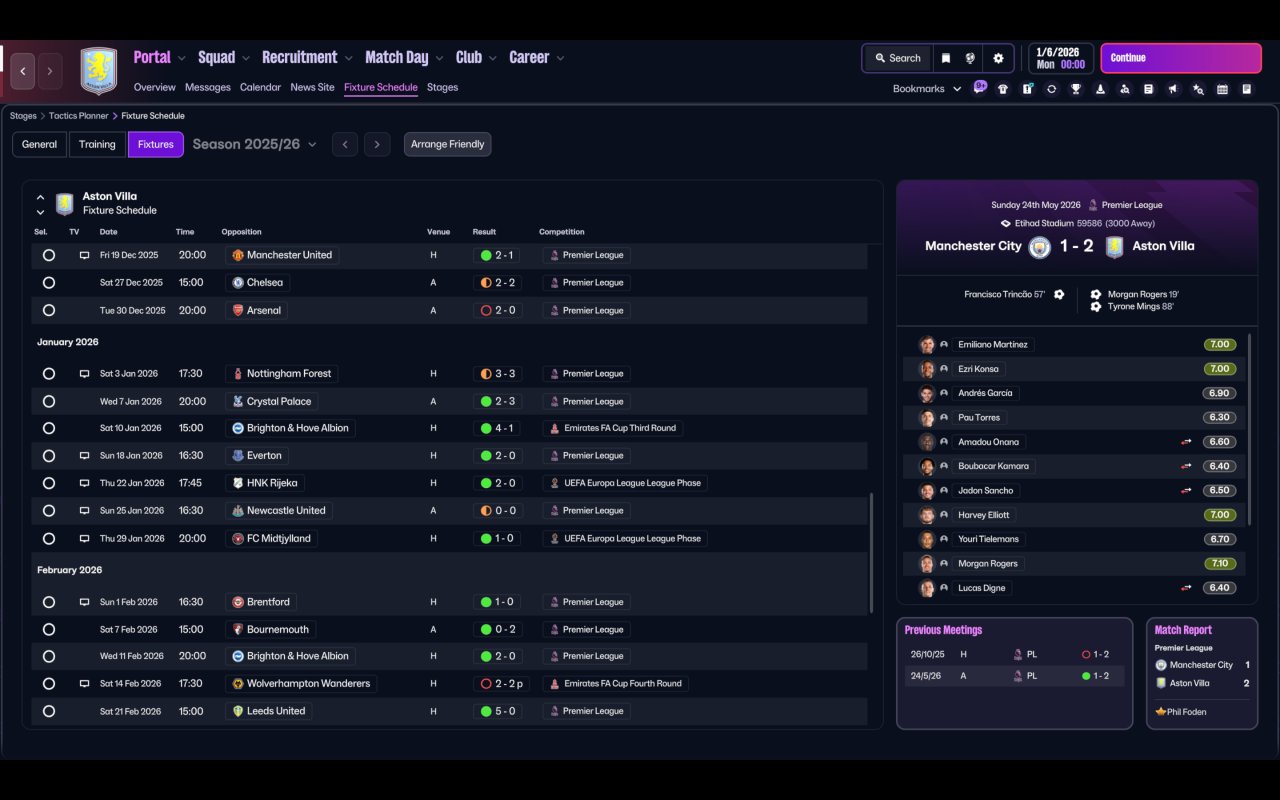Click Emiliano Martinez's player portrait

927,345
